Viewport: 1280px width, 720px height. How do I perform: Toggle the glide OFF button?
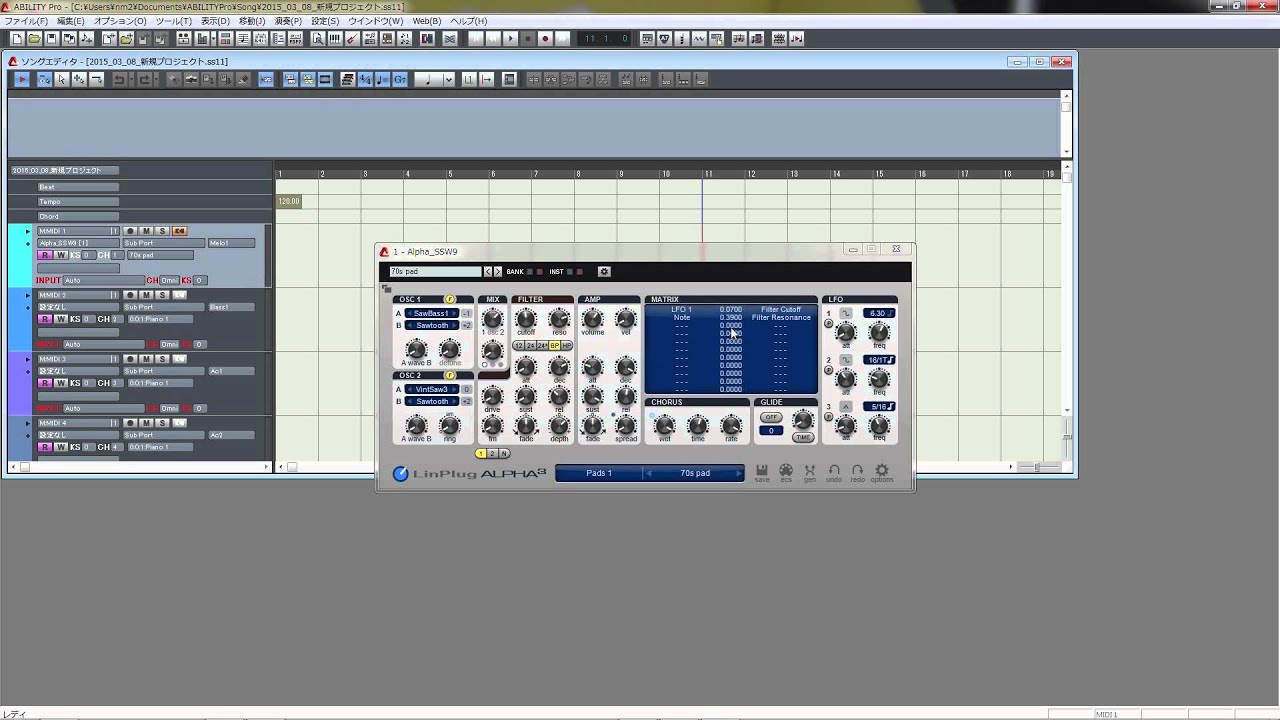pyautogui.click(x=770, y=417)
